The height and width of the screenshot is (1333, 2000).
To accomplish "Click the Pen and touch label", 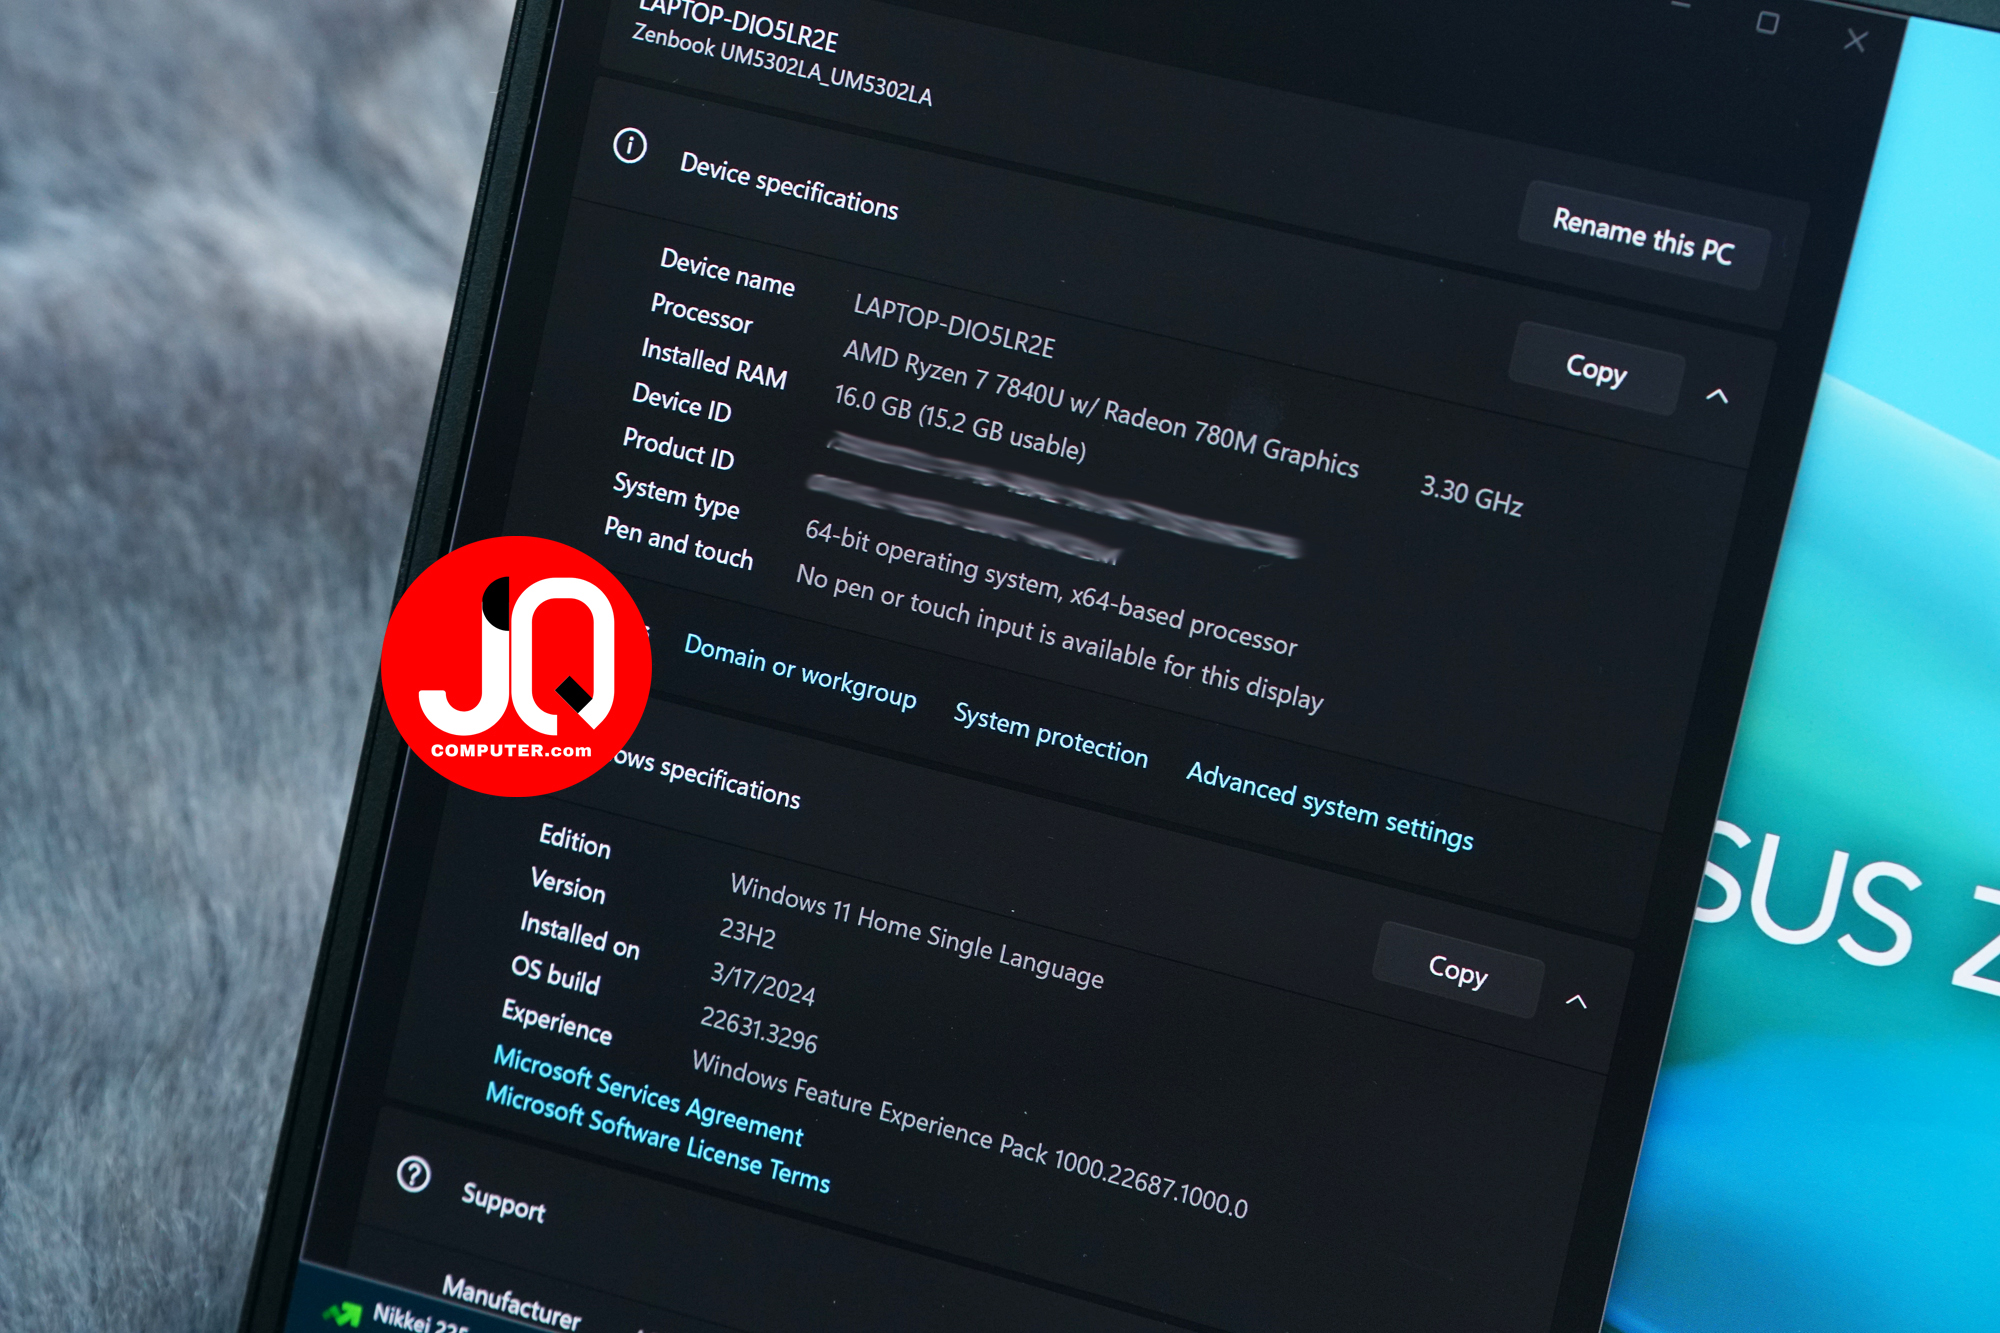I will [x=678, y=543].
